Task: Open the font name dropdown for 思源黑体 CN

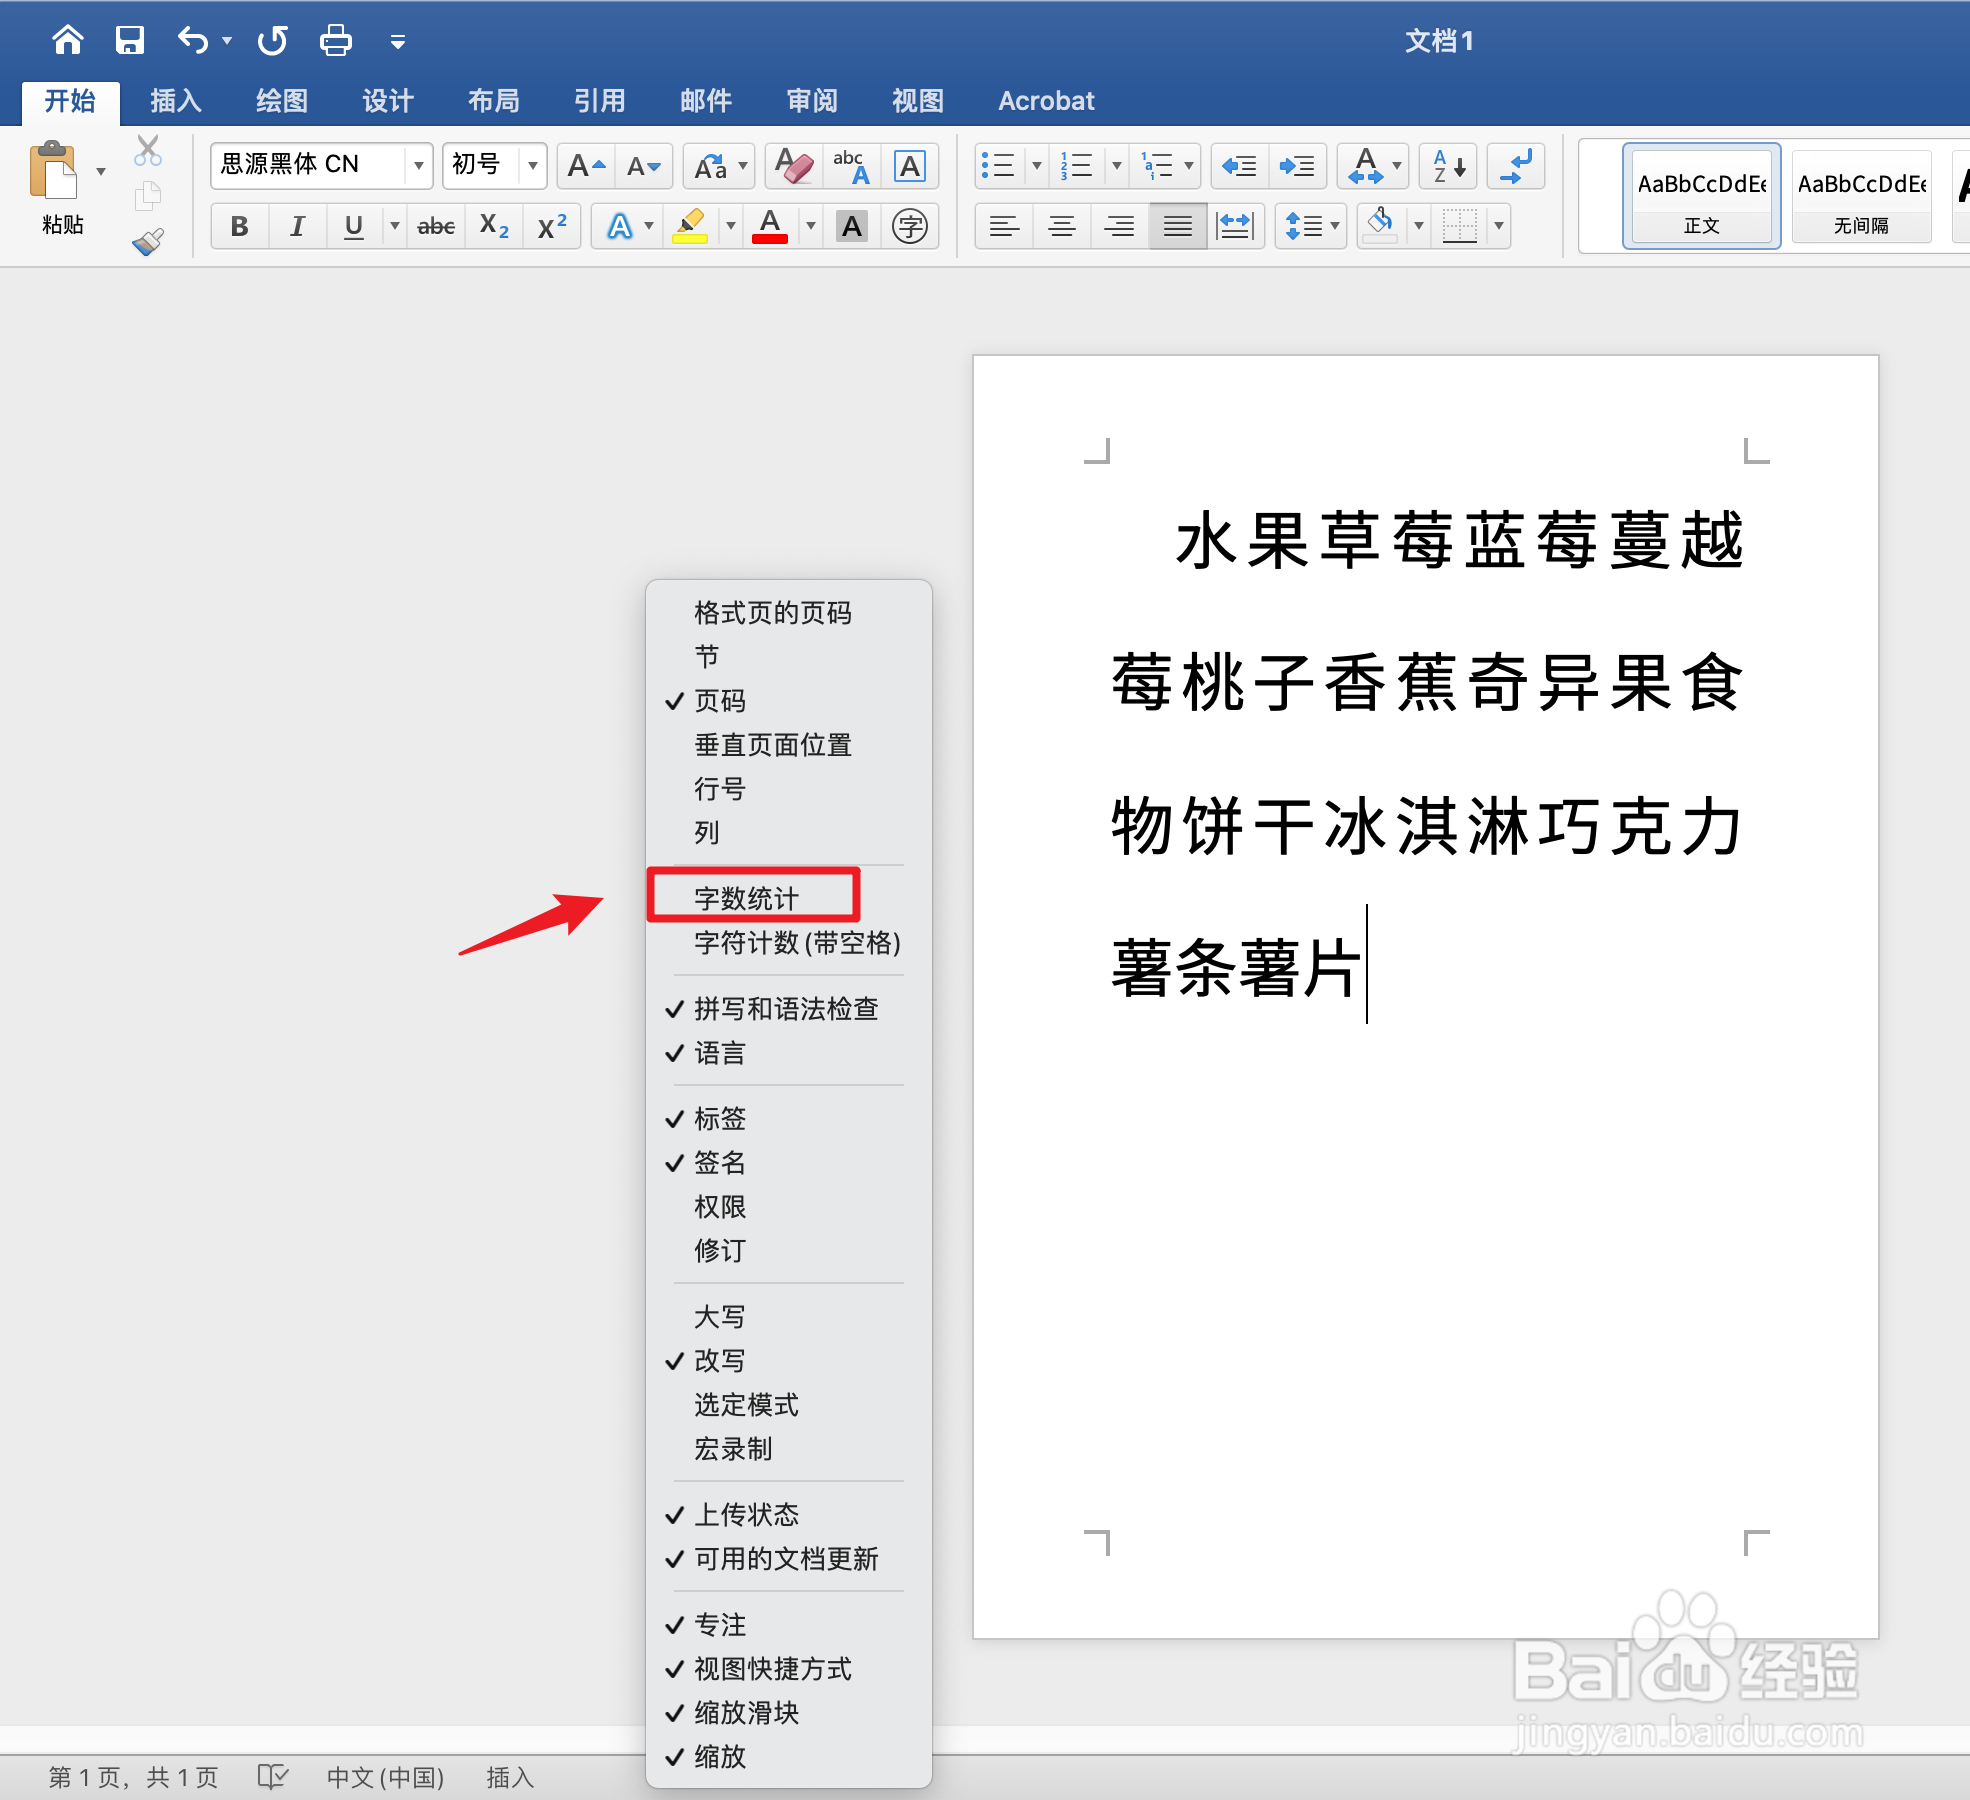Action: click(419, 165)
